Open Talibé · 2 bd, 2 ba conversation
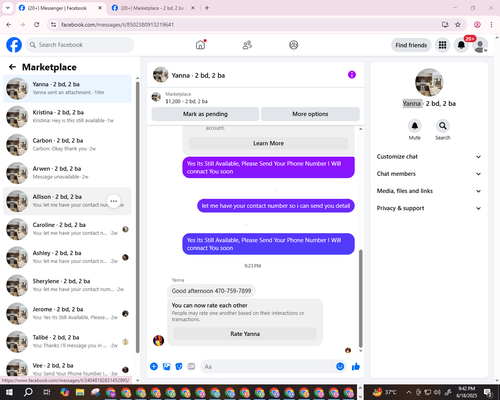 67,342
